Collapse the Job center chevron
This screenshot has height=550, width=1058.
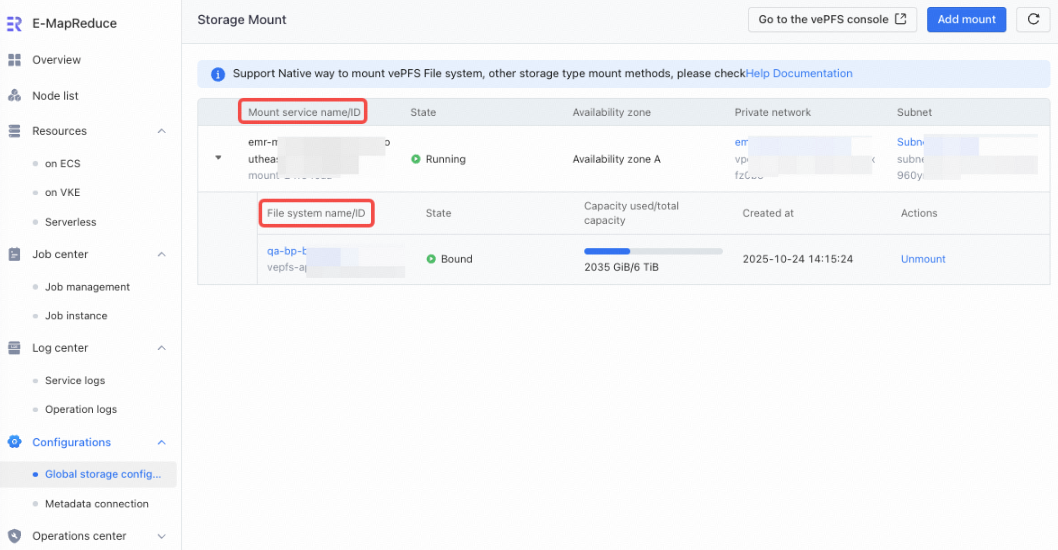point(161,254)
